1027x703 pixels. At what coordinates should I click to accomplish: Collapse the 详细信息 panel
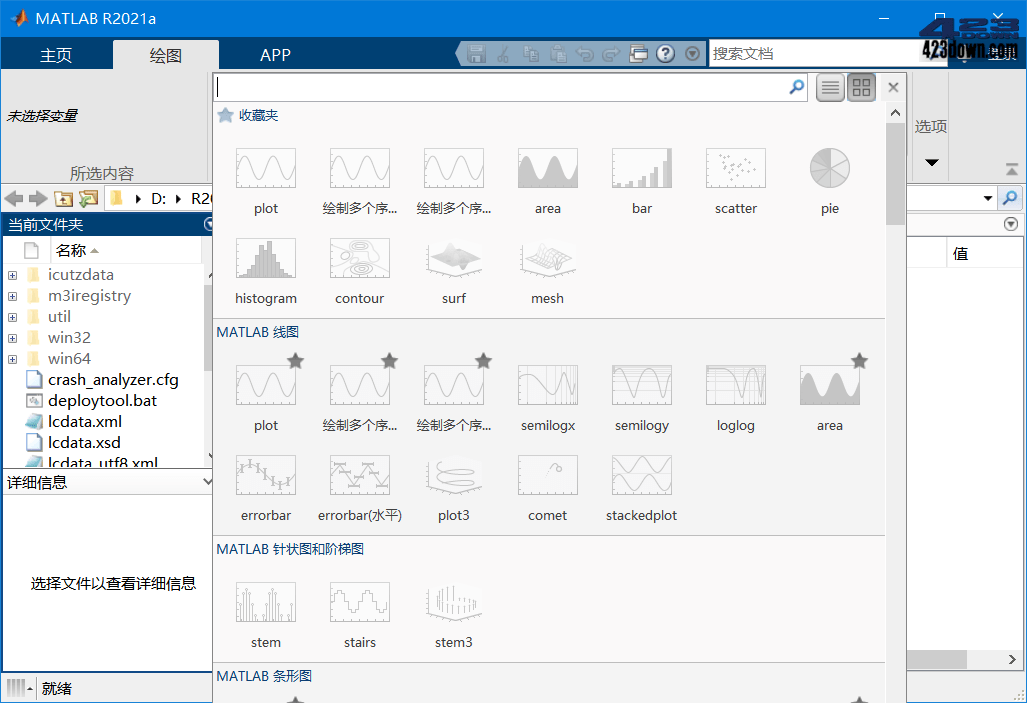[x=206, y=481]
